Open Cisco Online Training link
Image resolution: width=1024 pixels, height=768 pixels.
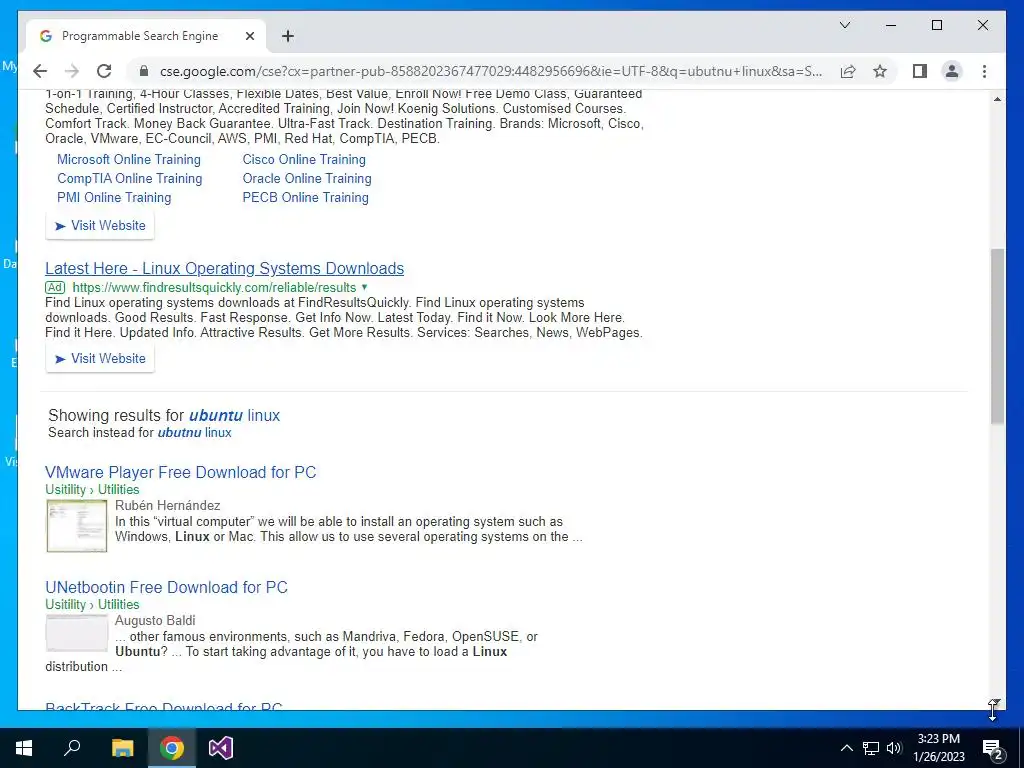coord(304,159)
